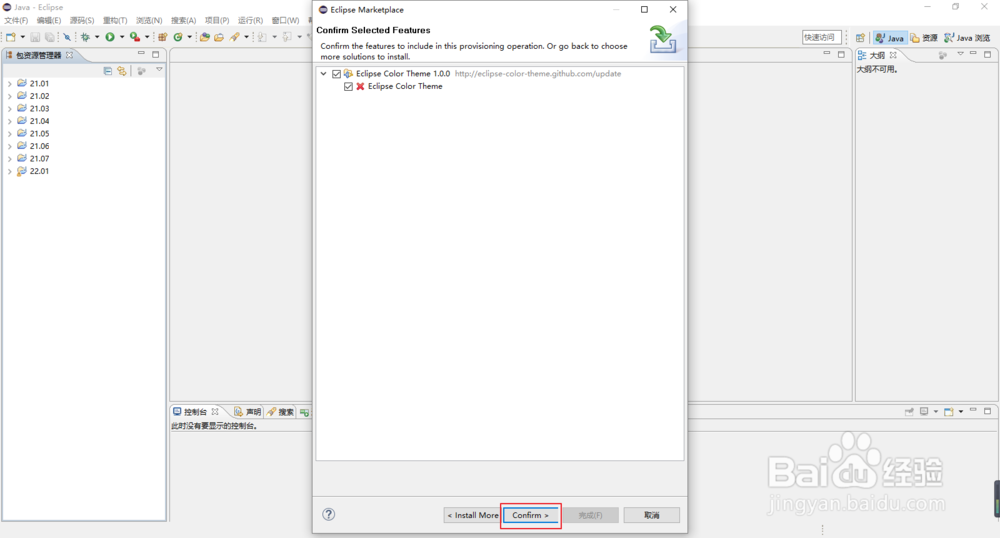Open 源码(S) menu
Screen dimensions: 1000x538
click(x=82, y=20)
